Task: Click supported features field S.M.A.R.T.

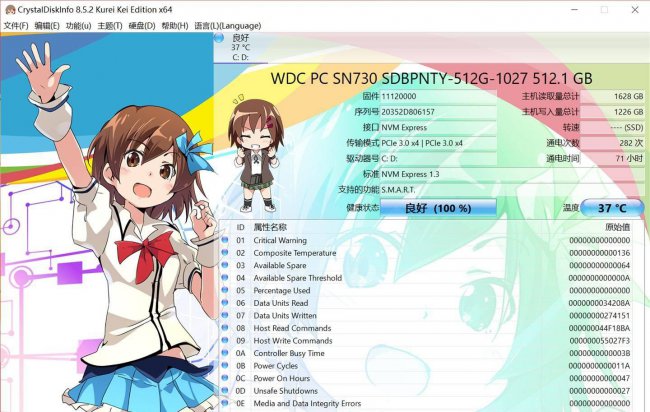Action: (x=512, y=190)
